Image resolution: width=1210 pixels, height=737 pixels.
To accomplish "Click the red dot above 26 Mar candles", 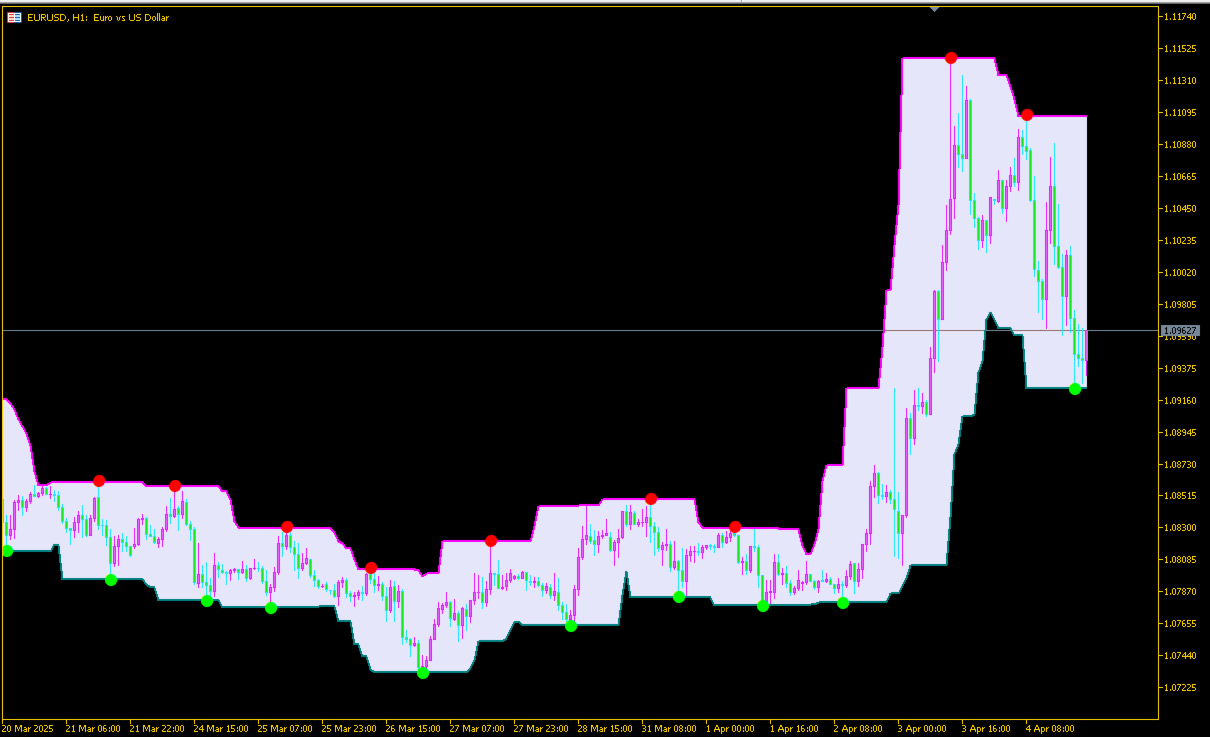I will [372, 566].
